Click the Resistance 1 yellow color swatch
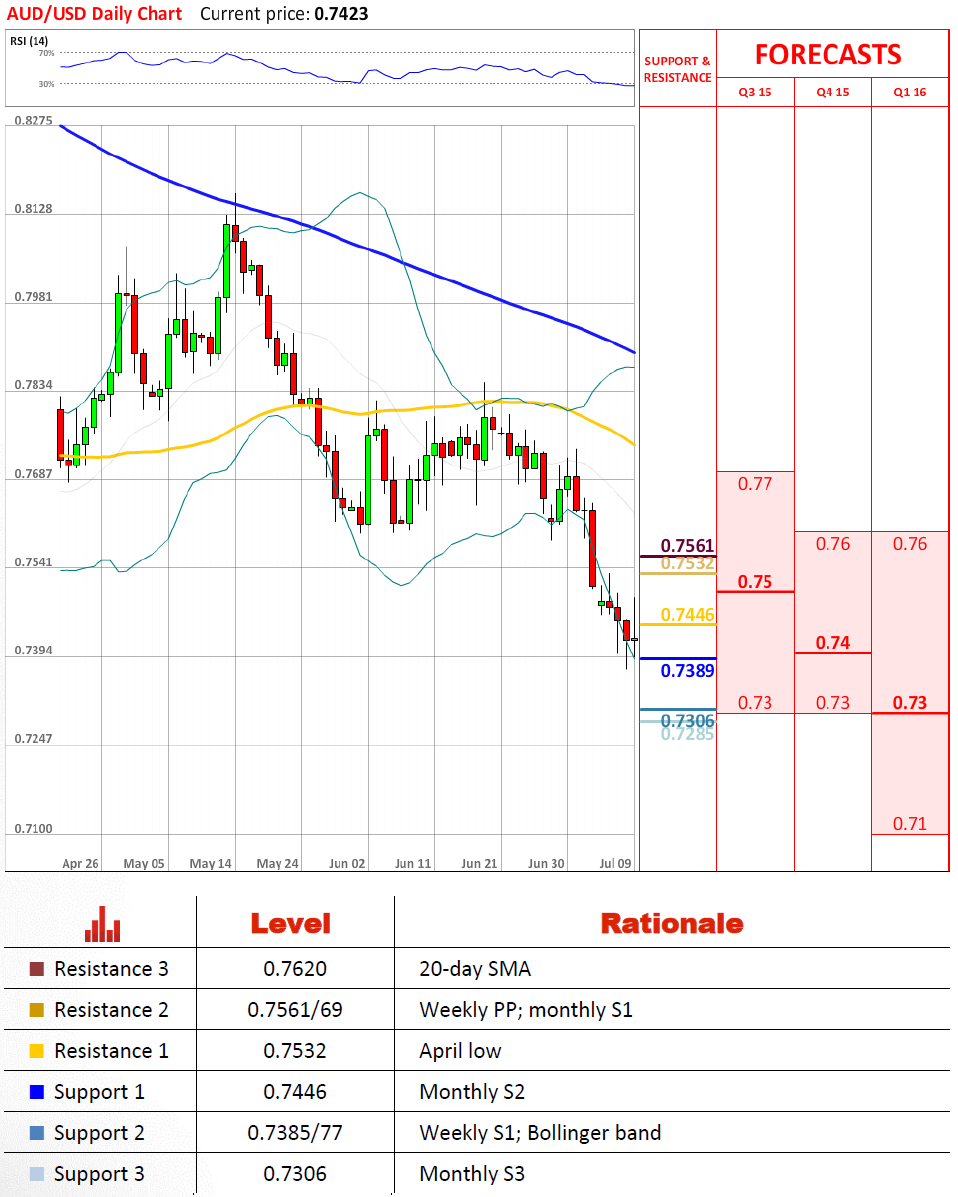Screen dimensions: 958x1197 [x=37, y=1051]
